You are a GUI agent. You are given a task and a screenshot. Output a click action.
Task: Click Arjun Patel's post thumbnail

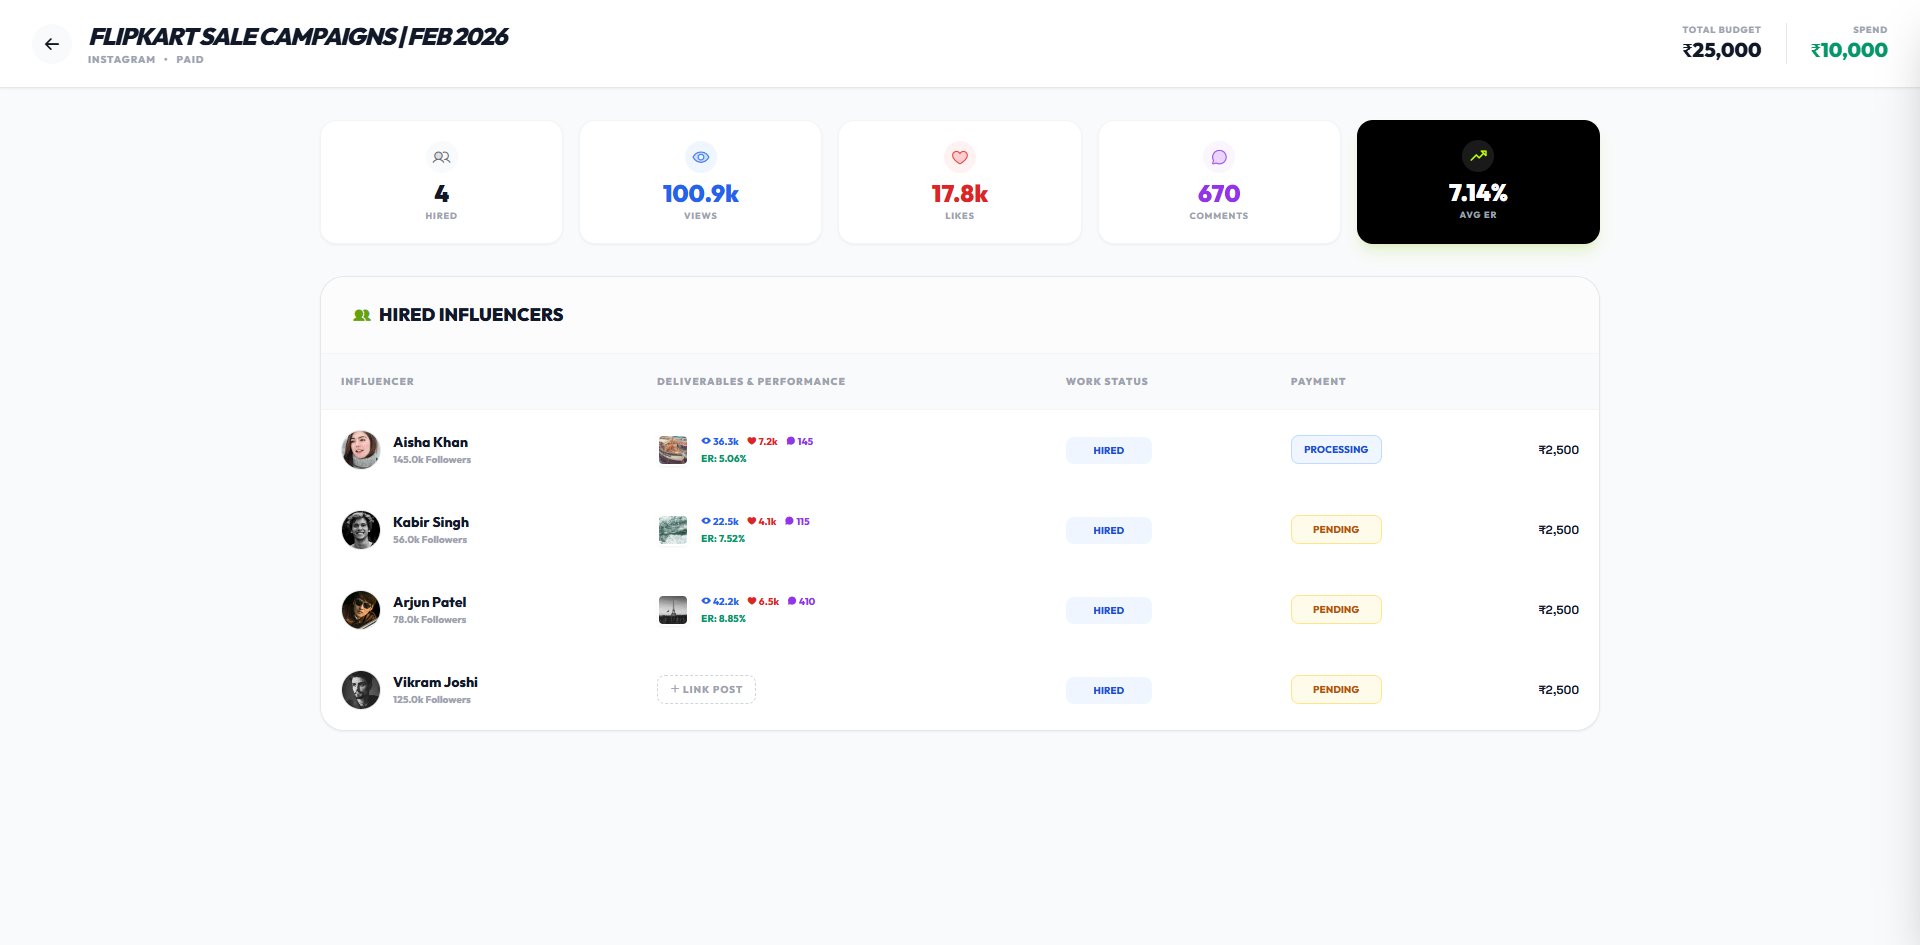pyautogui.click(x=672, y=609)
